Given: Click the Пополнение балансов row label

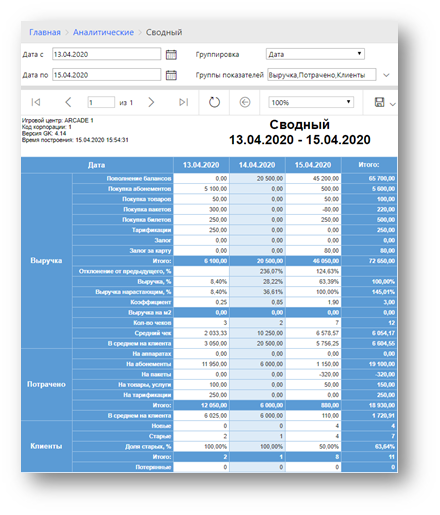Looking at the screenshot, I should (x=139, y=179).
